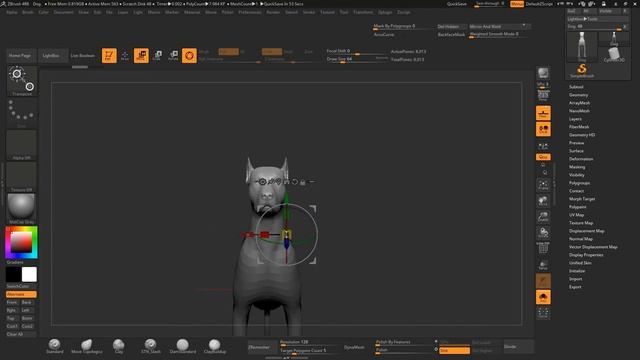This screenshot has height=360, width=640.
Task: Click the Xpose icon on right shelf
Action: coord(543,313)
